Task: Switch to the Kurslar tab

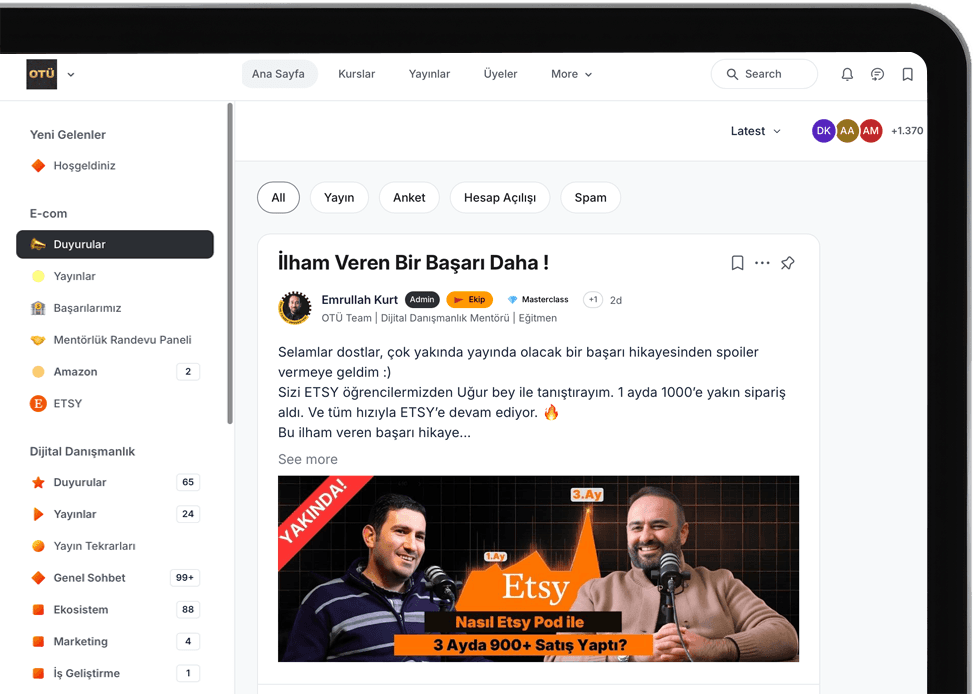Action: point(356,74)
